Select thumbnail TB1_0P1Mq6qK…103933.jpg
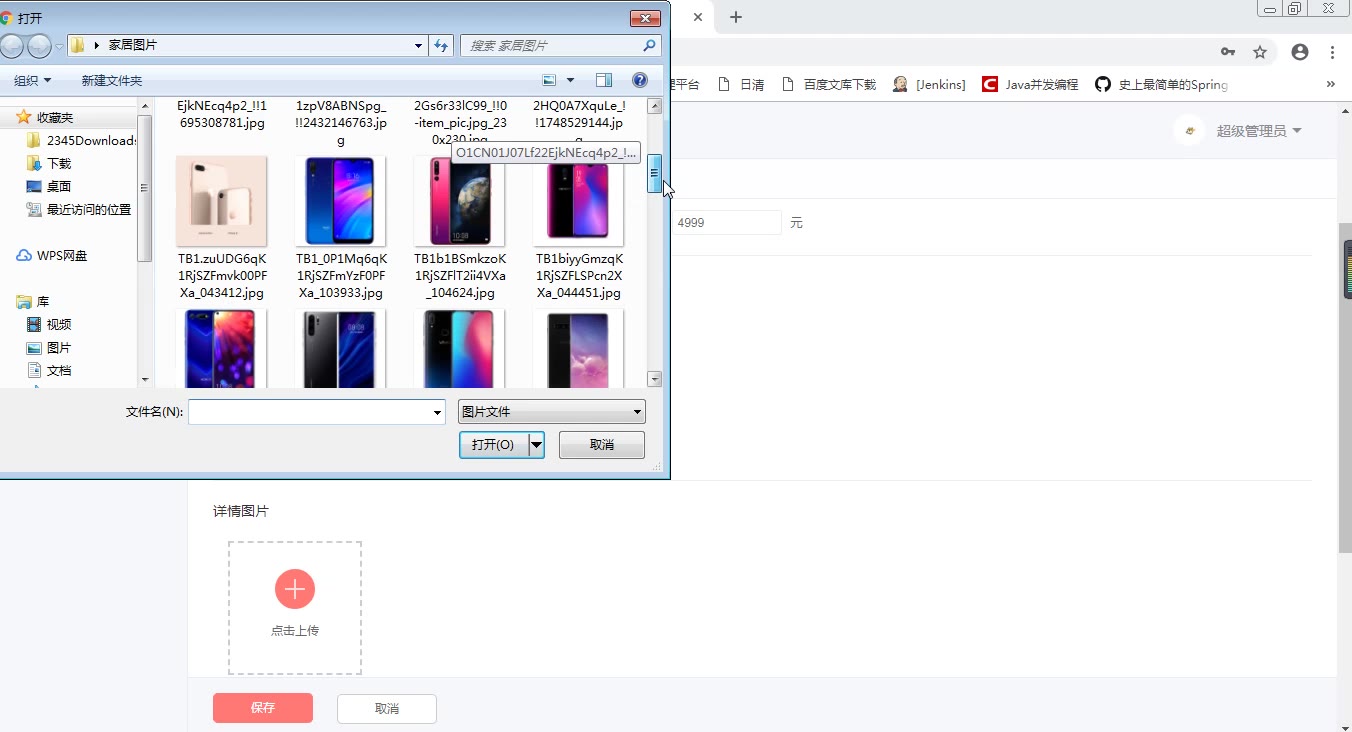The image size is (1352, 732). [x=340, y=201]
